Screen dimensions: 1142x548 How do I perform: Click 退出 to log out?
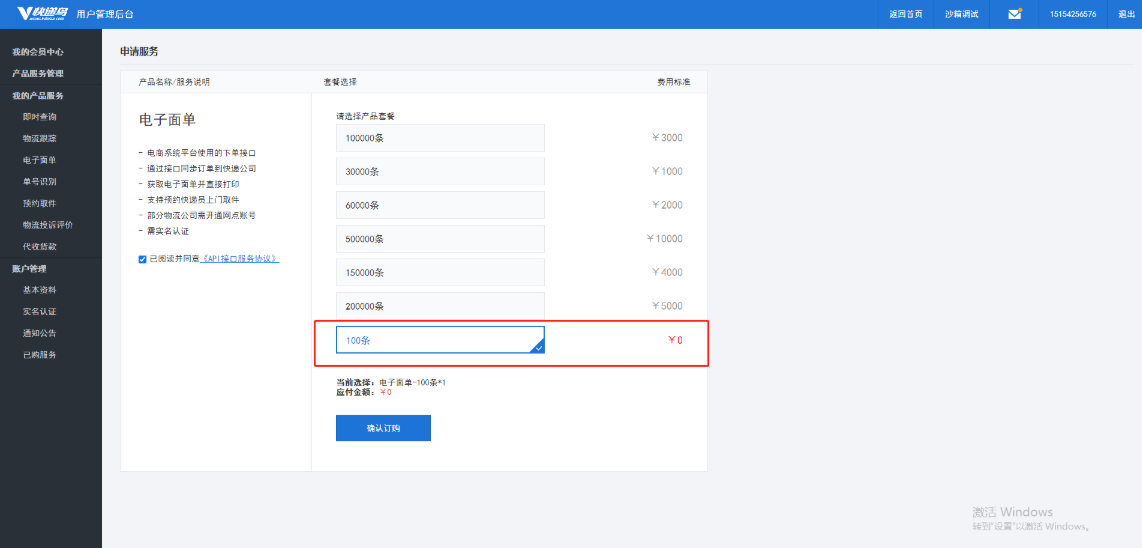pos(1126,14)
